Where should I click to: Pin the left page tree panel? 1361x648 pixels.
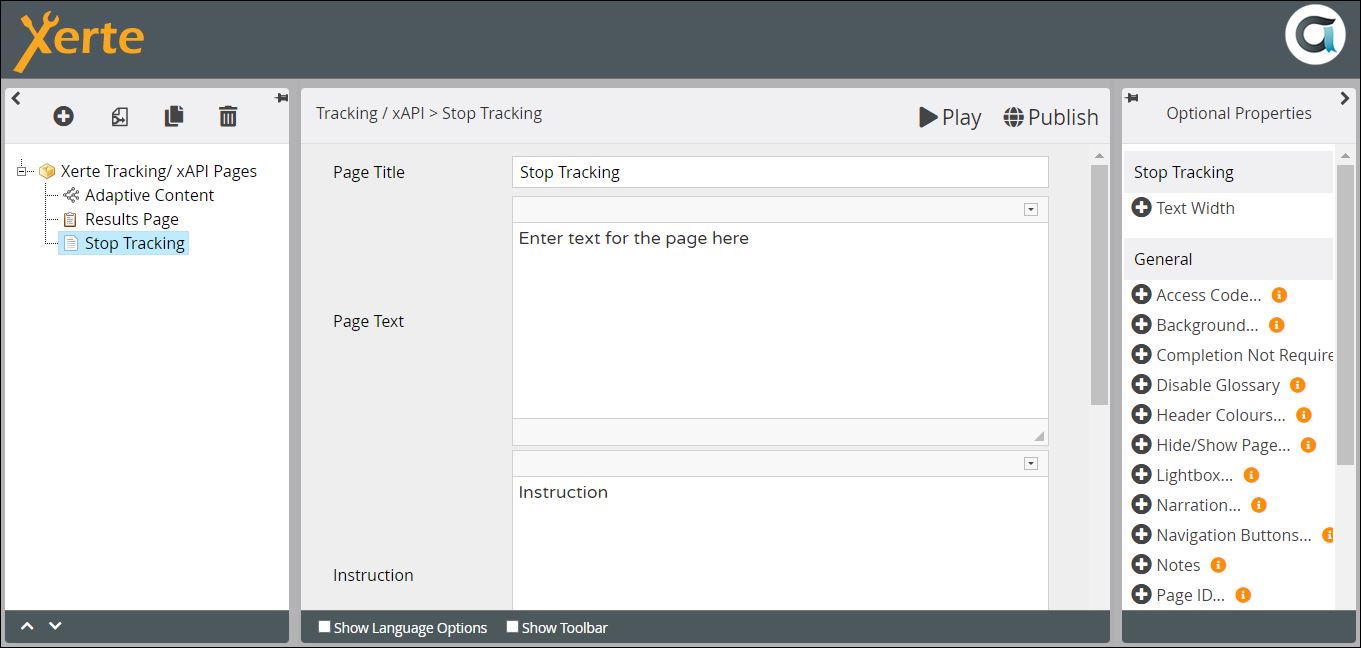coord(282,98)
